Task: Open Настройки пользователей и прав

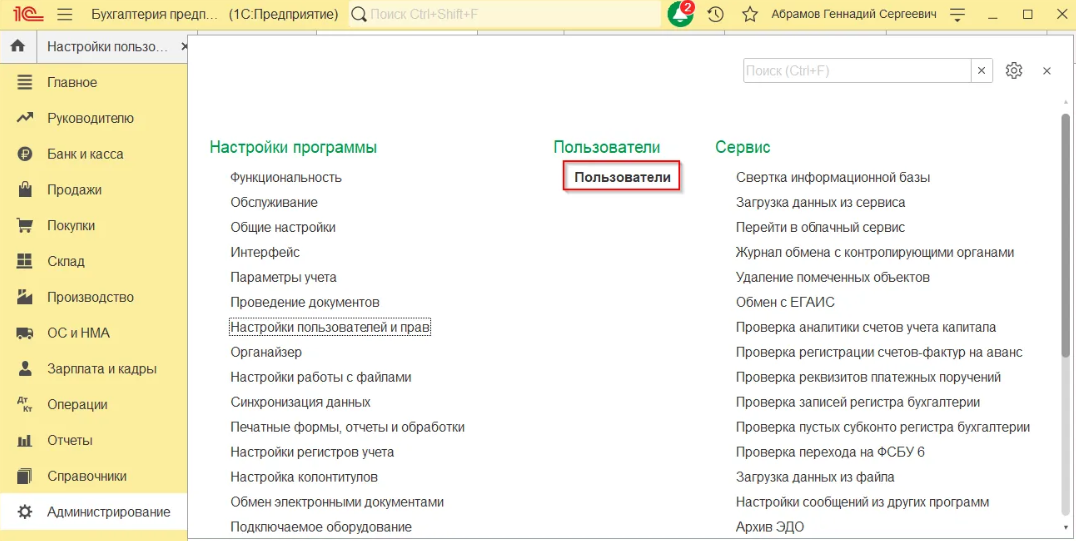Action: click(x=330, y=327)
